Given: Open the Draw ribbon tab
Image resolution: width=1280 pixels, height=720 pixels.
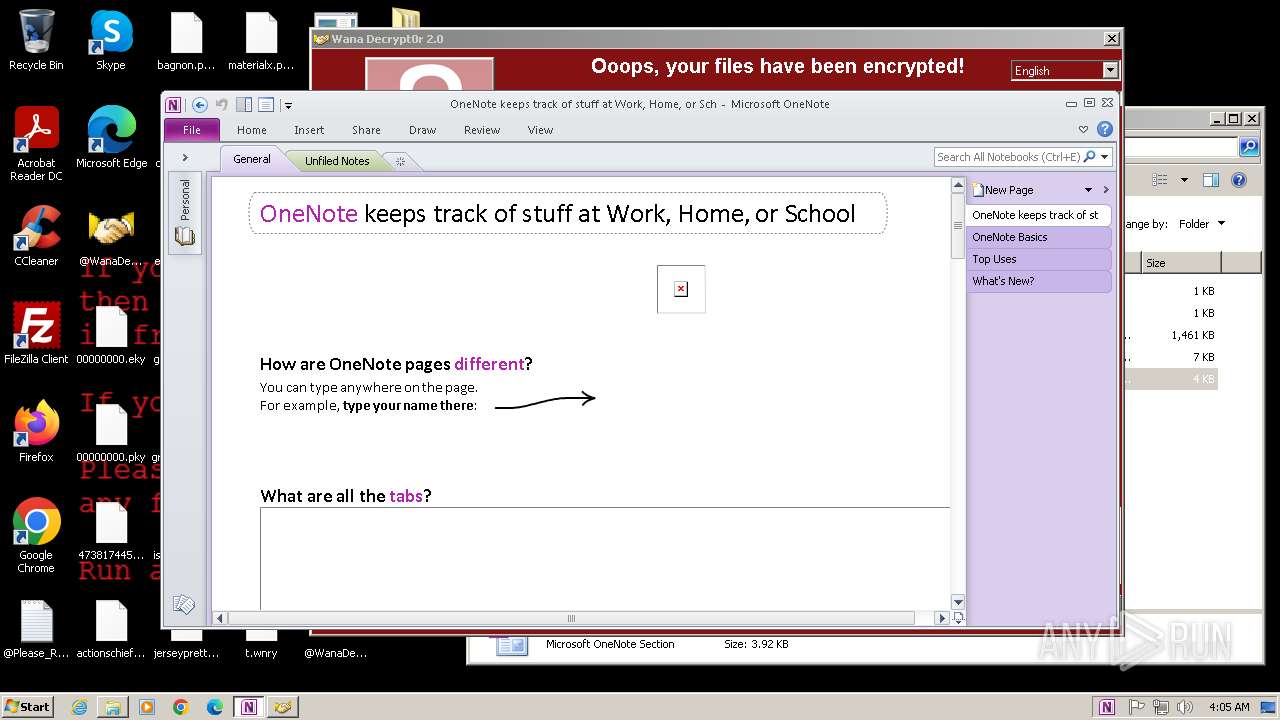Looking at the screenshot, I should [x=423, y=130].
